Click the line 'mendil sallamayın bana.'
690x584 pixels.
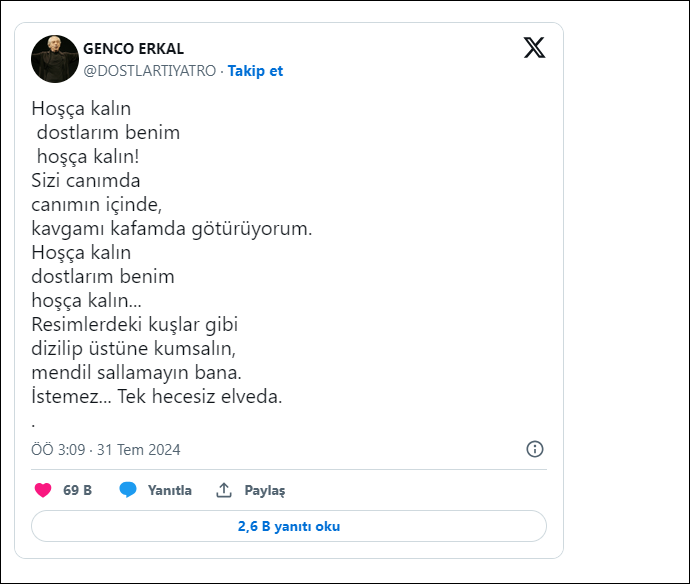coord(137,372)
